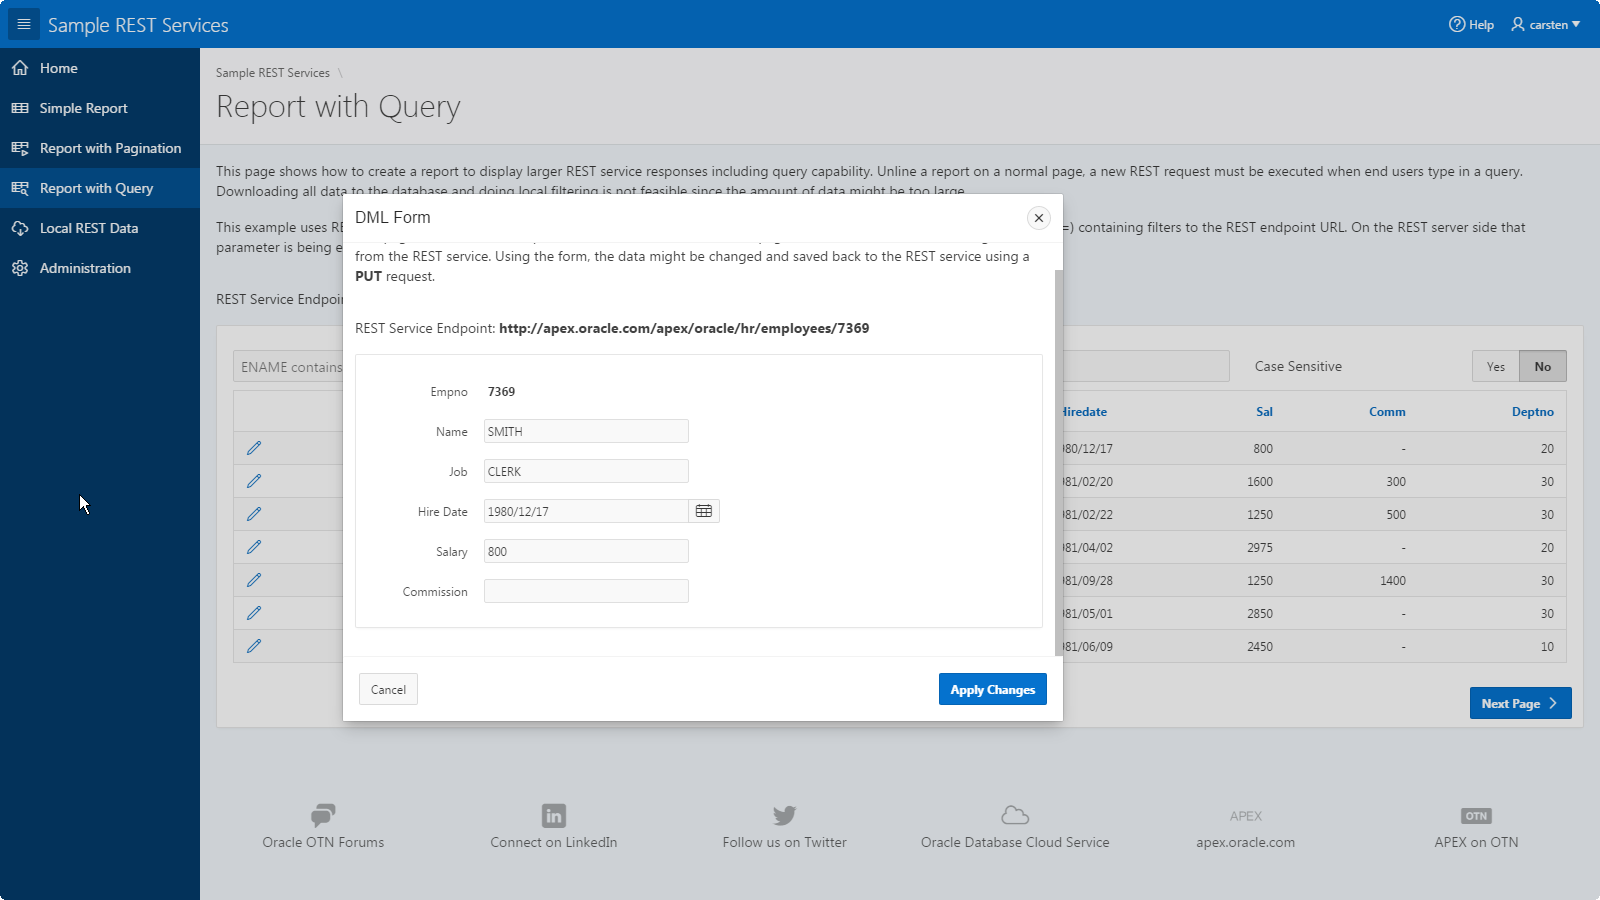Image resolution: width=1600 pixels, height=900 pixels.
Task: Click the hamburger navigation menu icon
Action: 24,24
